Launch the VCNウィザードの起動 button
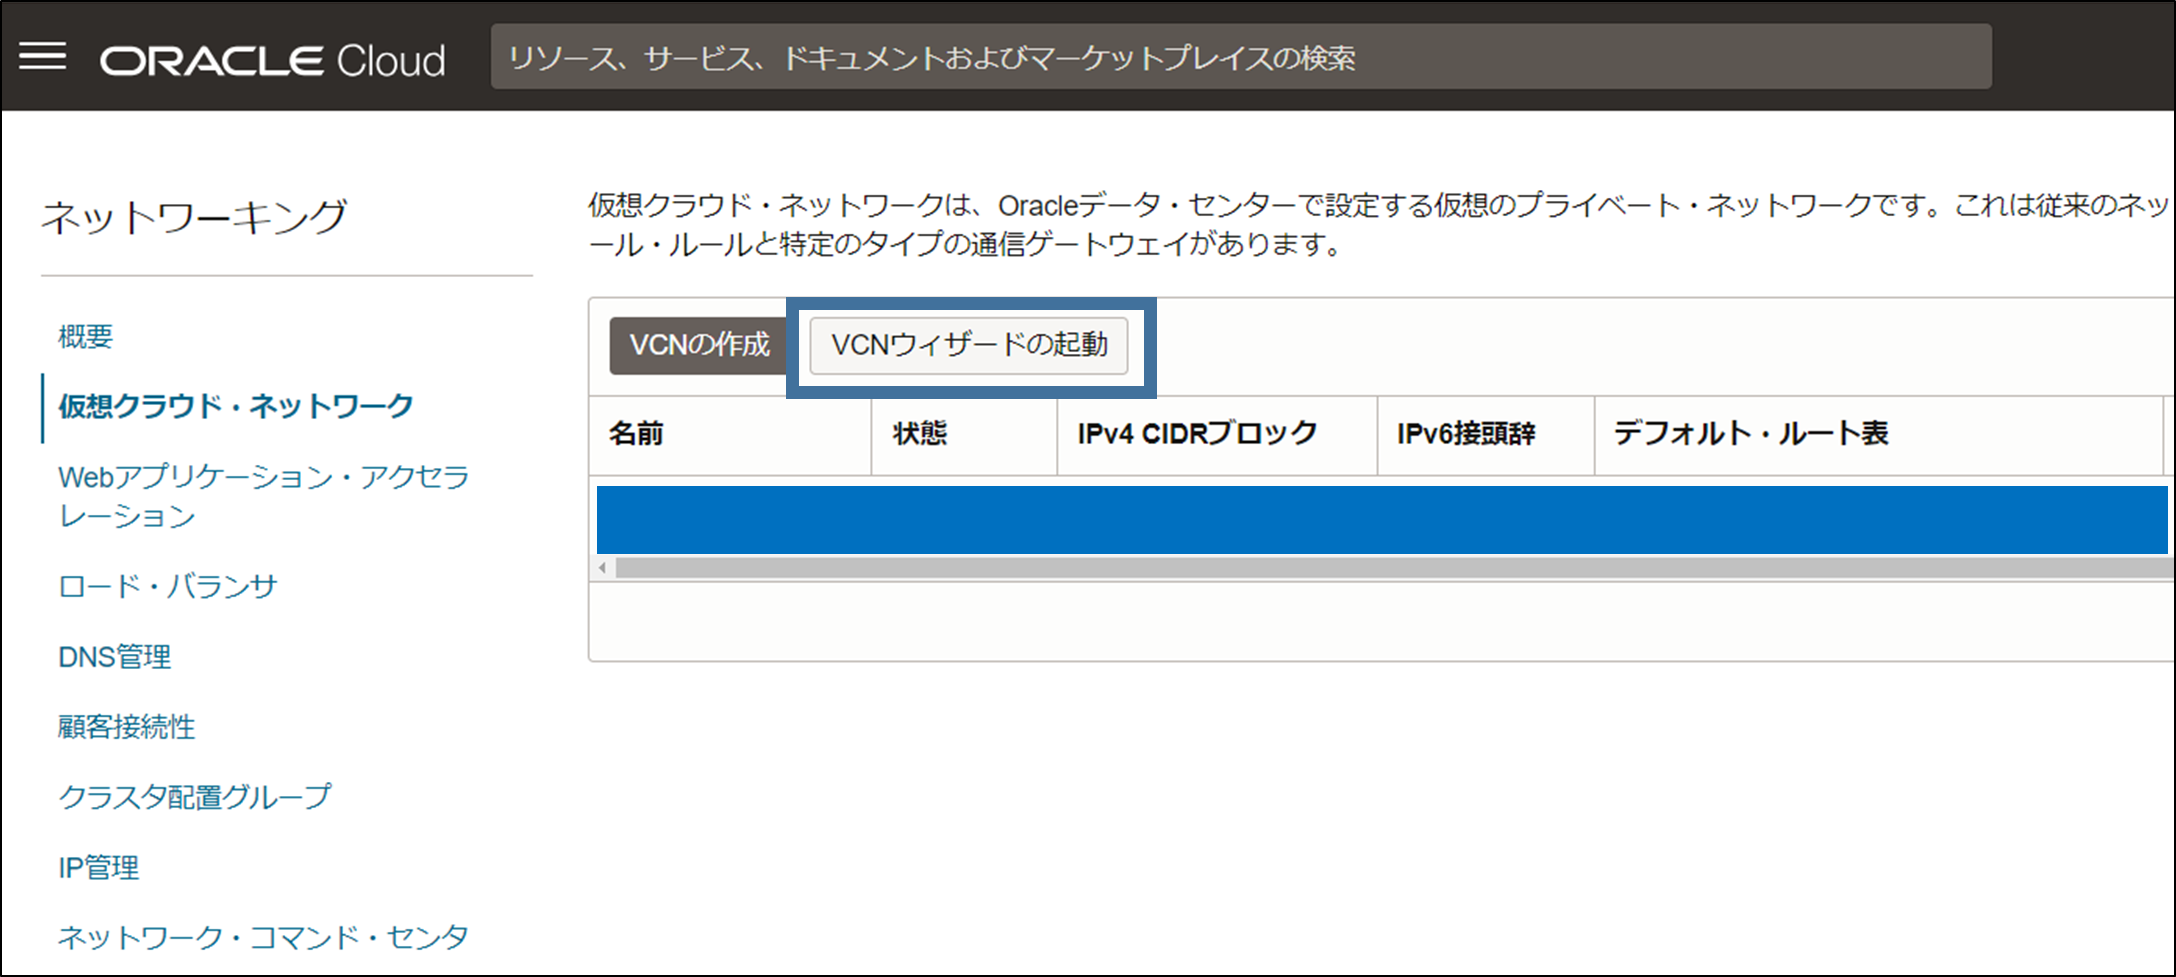 click(x=969, y=345)
